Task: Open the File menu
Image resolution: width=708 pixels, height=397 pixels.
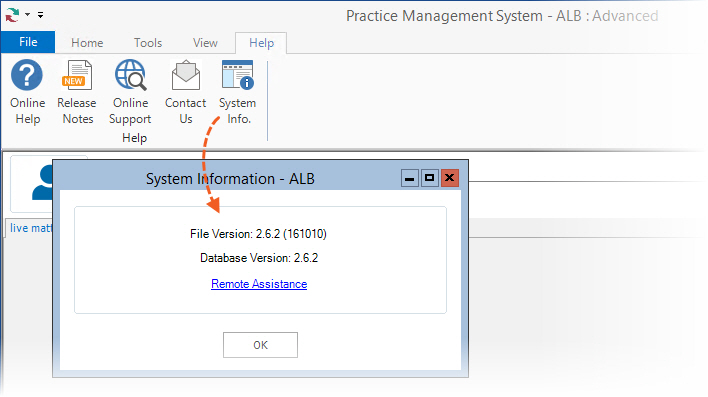Action: [x=28, y=42]
